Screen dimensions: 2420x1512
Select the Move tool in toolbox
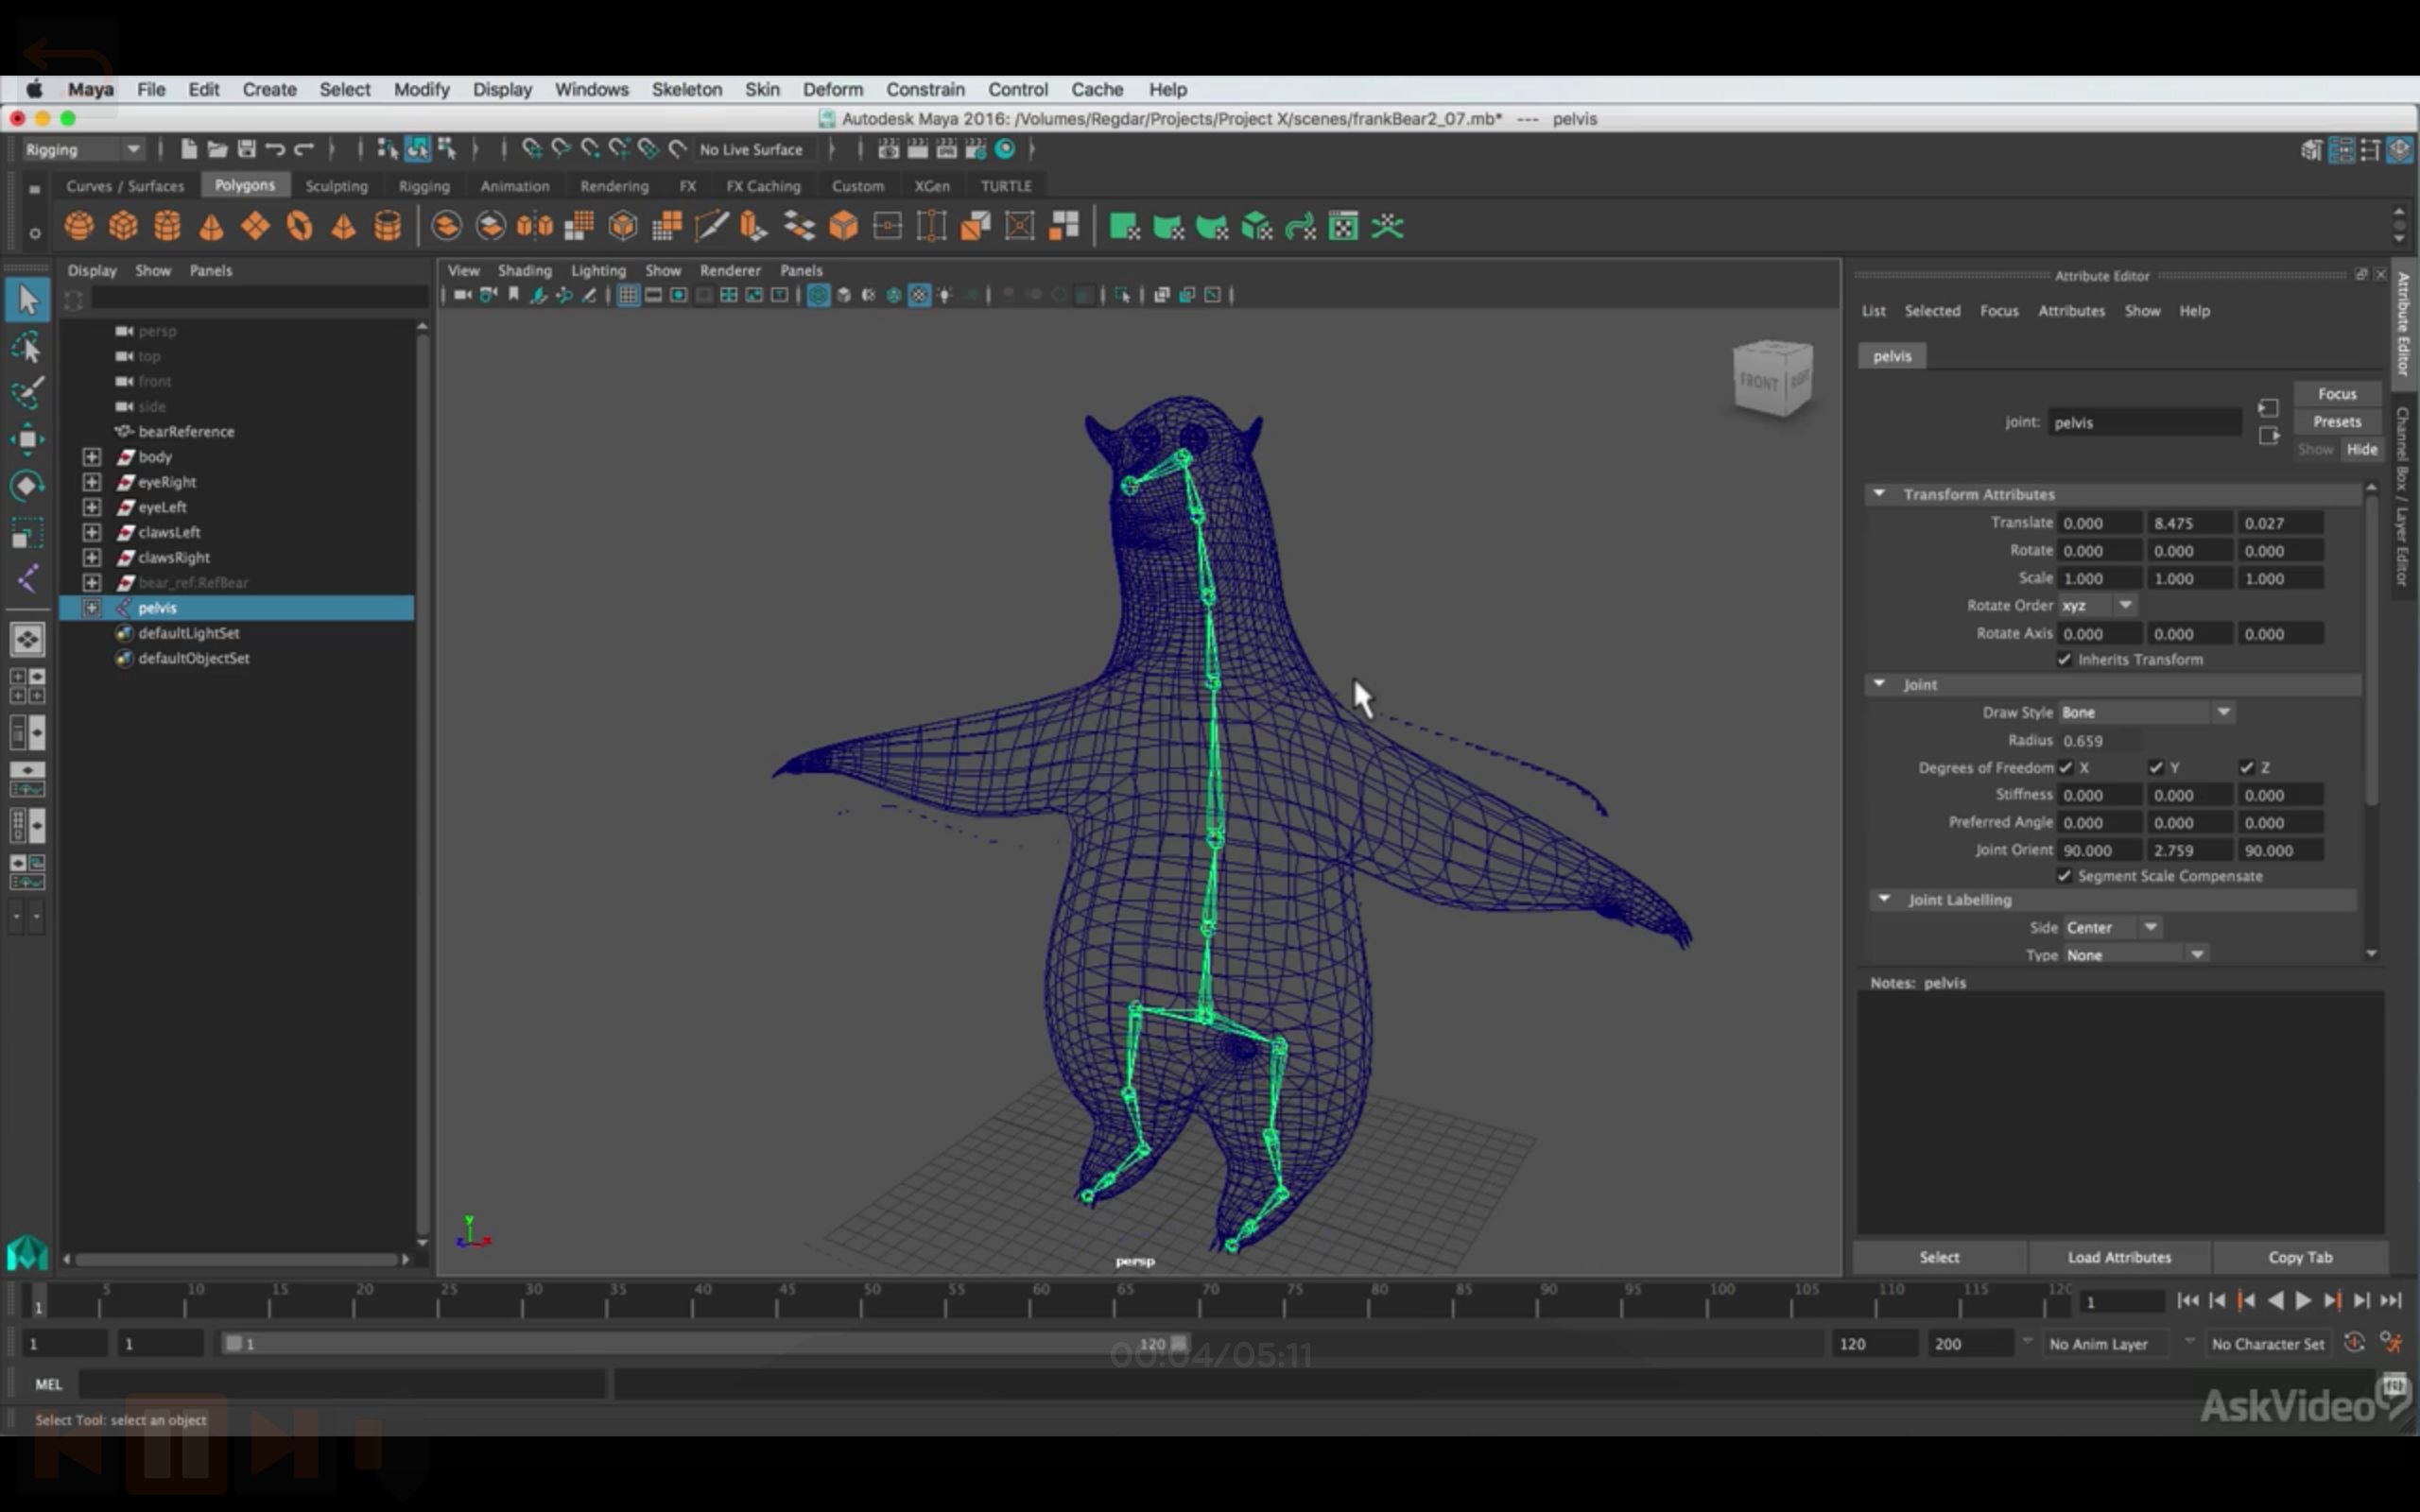(x=27, y=439)
